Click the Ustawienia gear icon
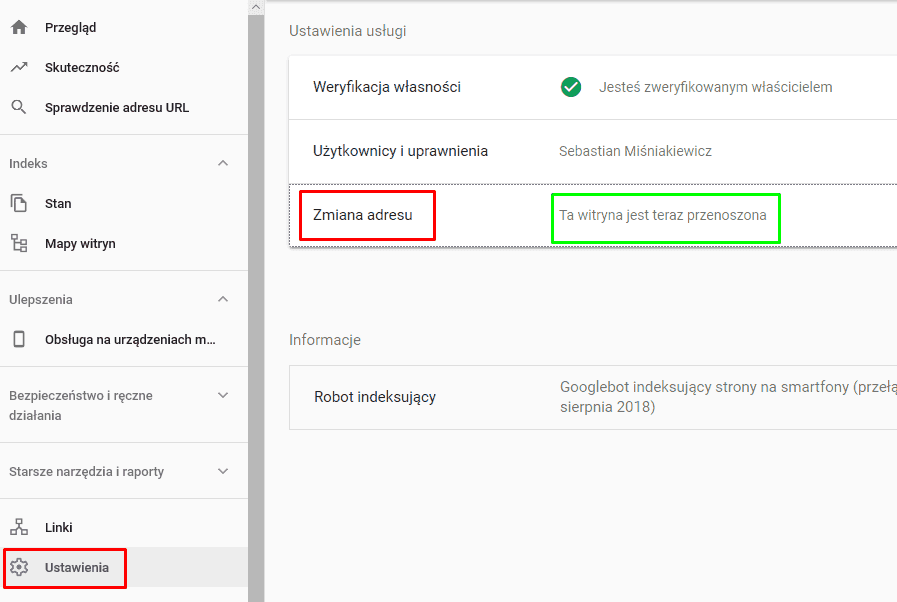897x602 pixels. pyautogui.click(x=19, y=568)
